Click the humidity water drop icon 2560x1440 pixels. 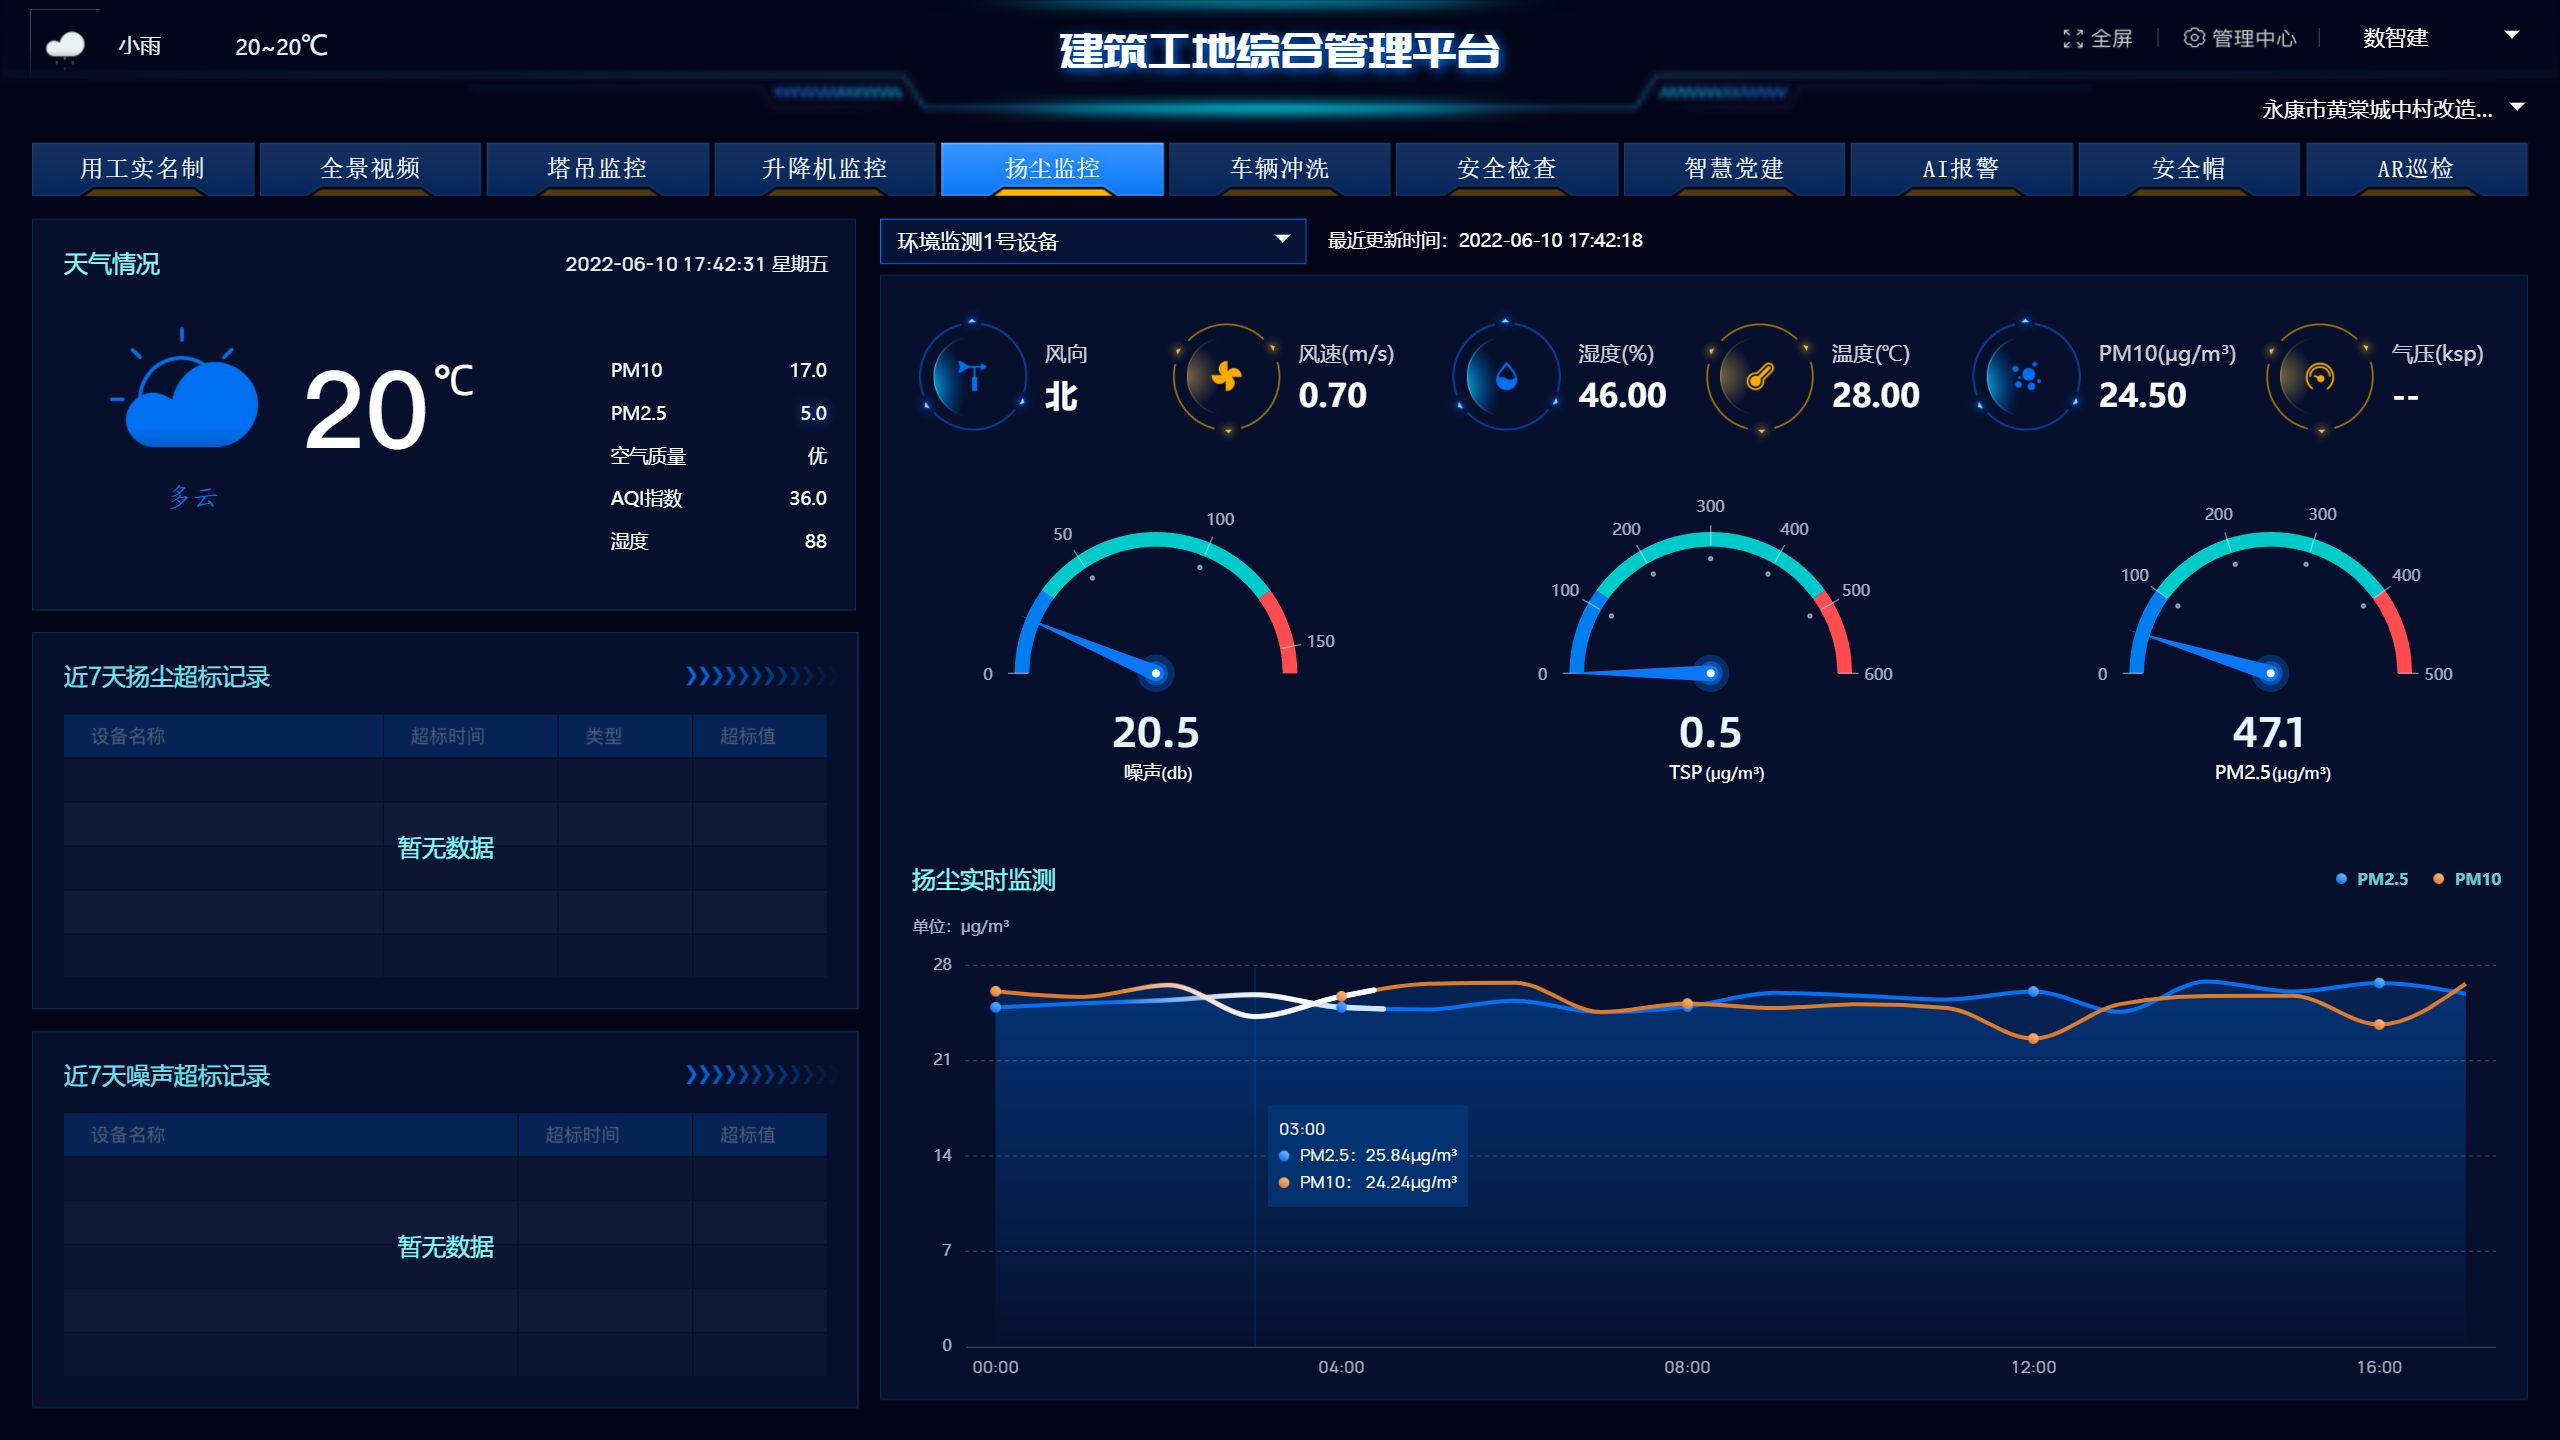(x=1506, y=377)
